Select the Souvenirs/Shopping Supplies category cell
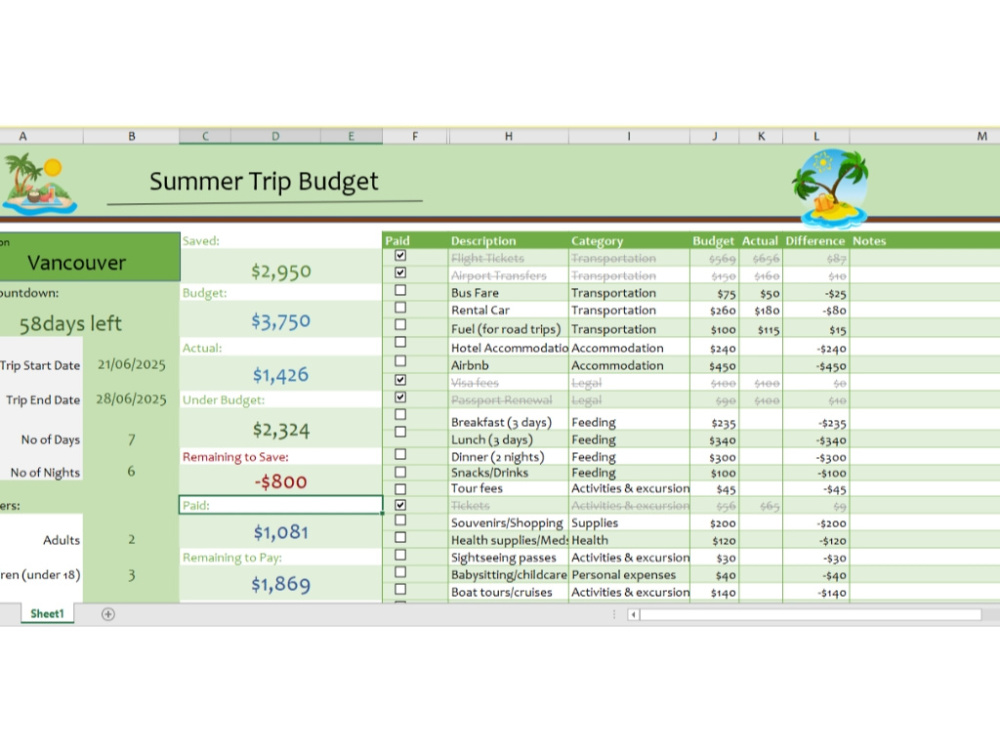The width and height of the screenshot is (1000, 750). pos(629,522)
